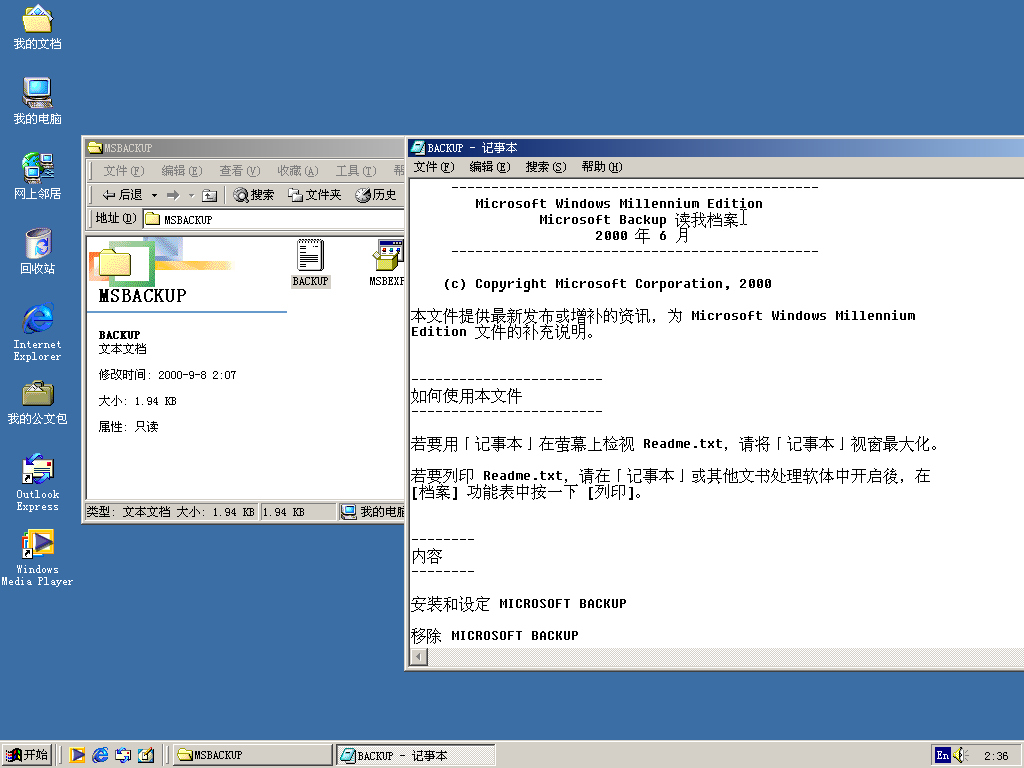Launch Windows Media Player from quick launch
1024x768 pixels.
click(77, 755)
